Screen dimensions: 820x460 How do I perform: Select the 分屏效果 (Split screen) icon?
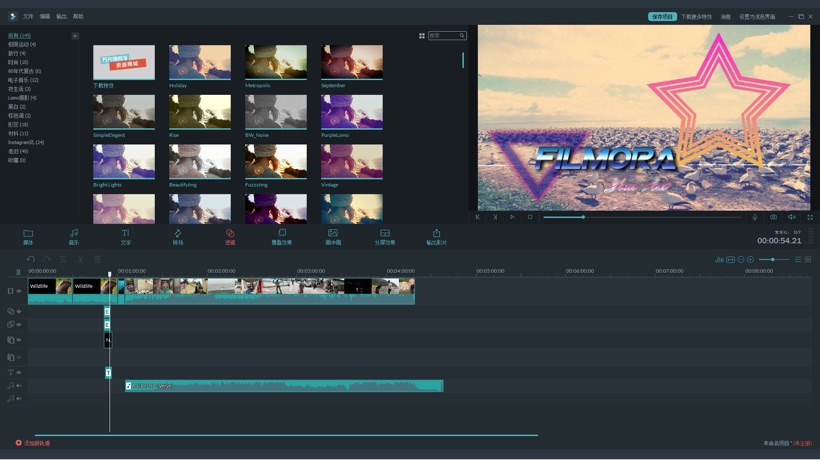point(385,234)
